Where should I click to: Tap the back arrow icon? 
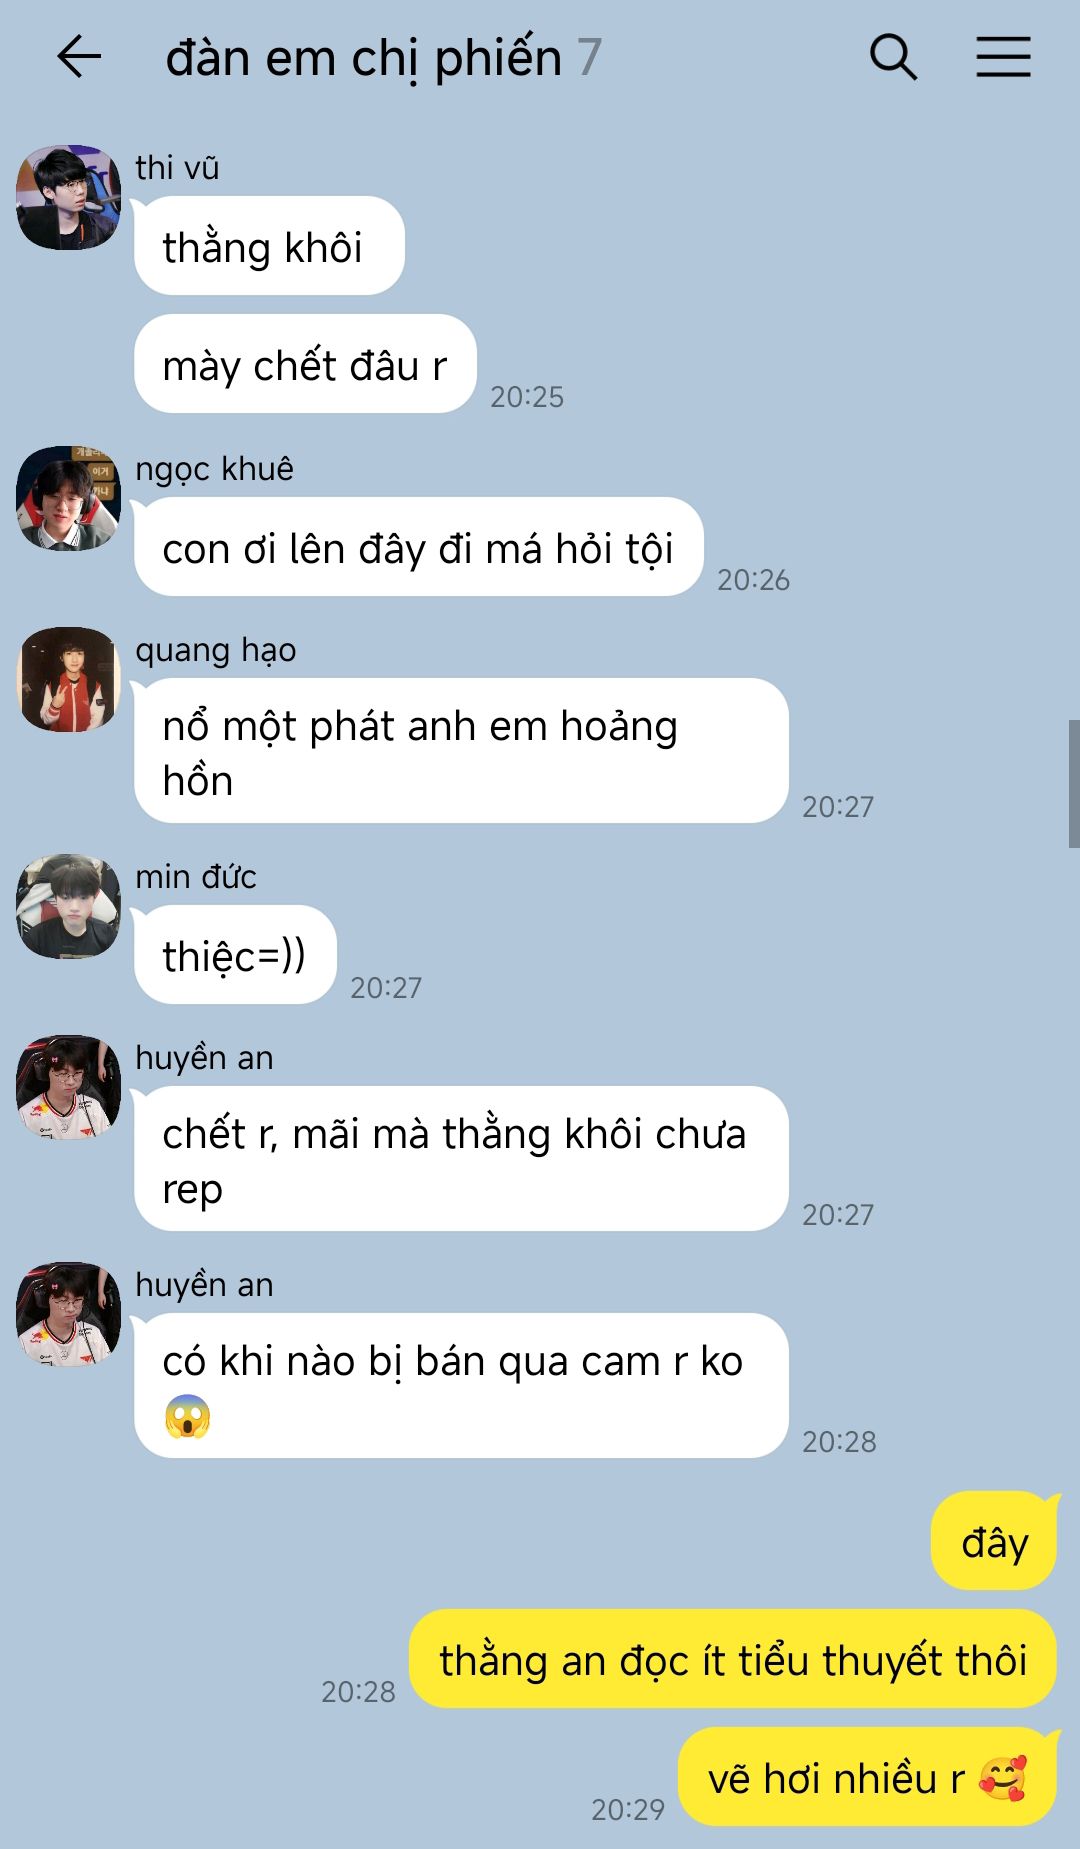point(79,57)
